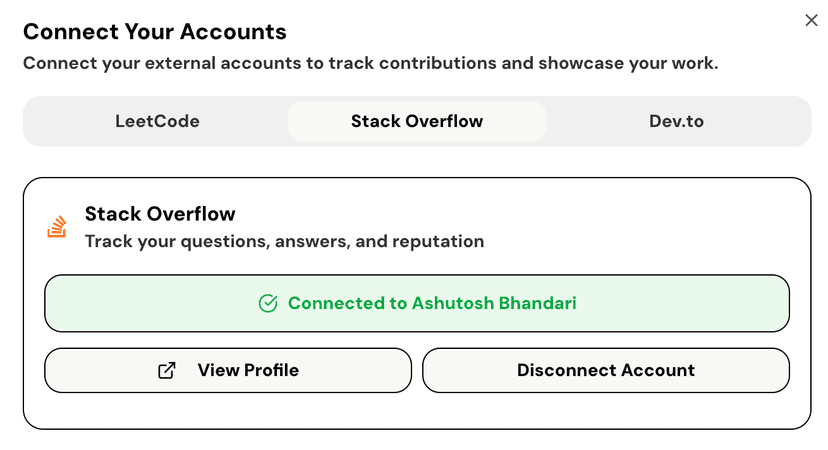Disconnect the Stack Overflow account

pyautogui.click(x=606, y=370)
